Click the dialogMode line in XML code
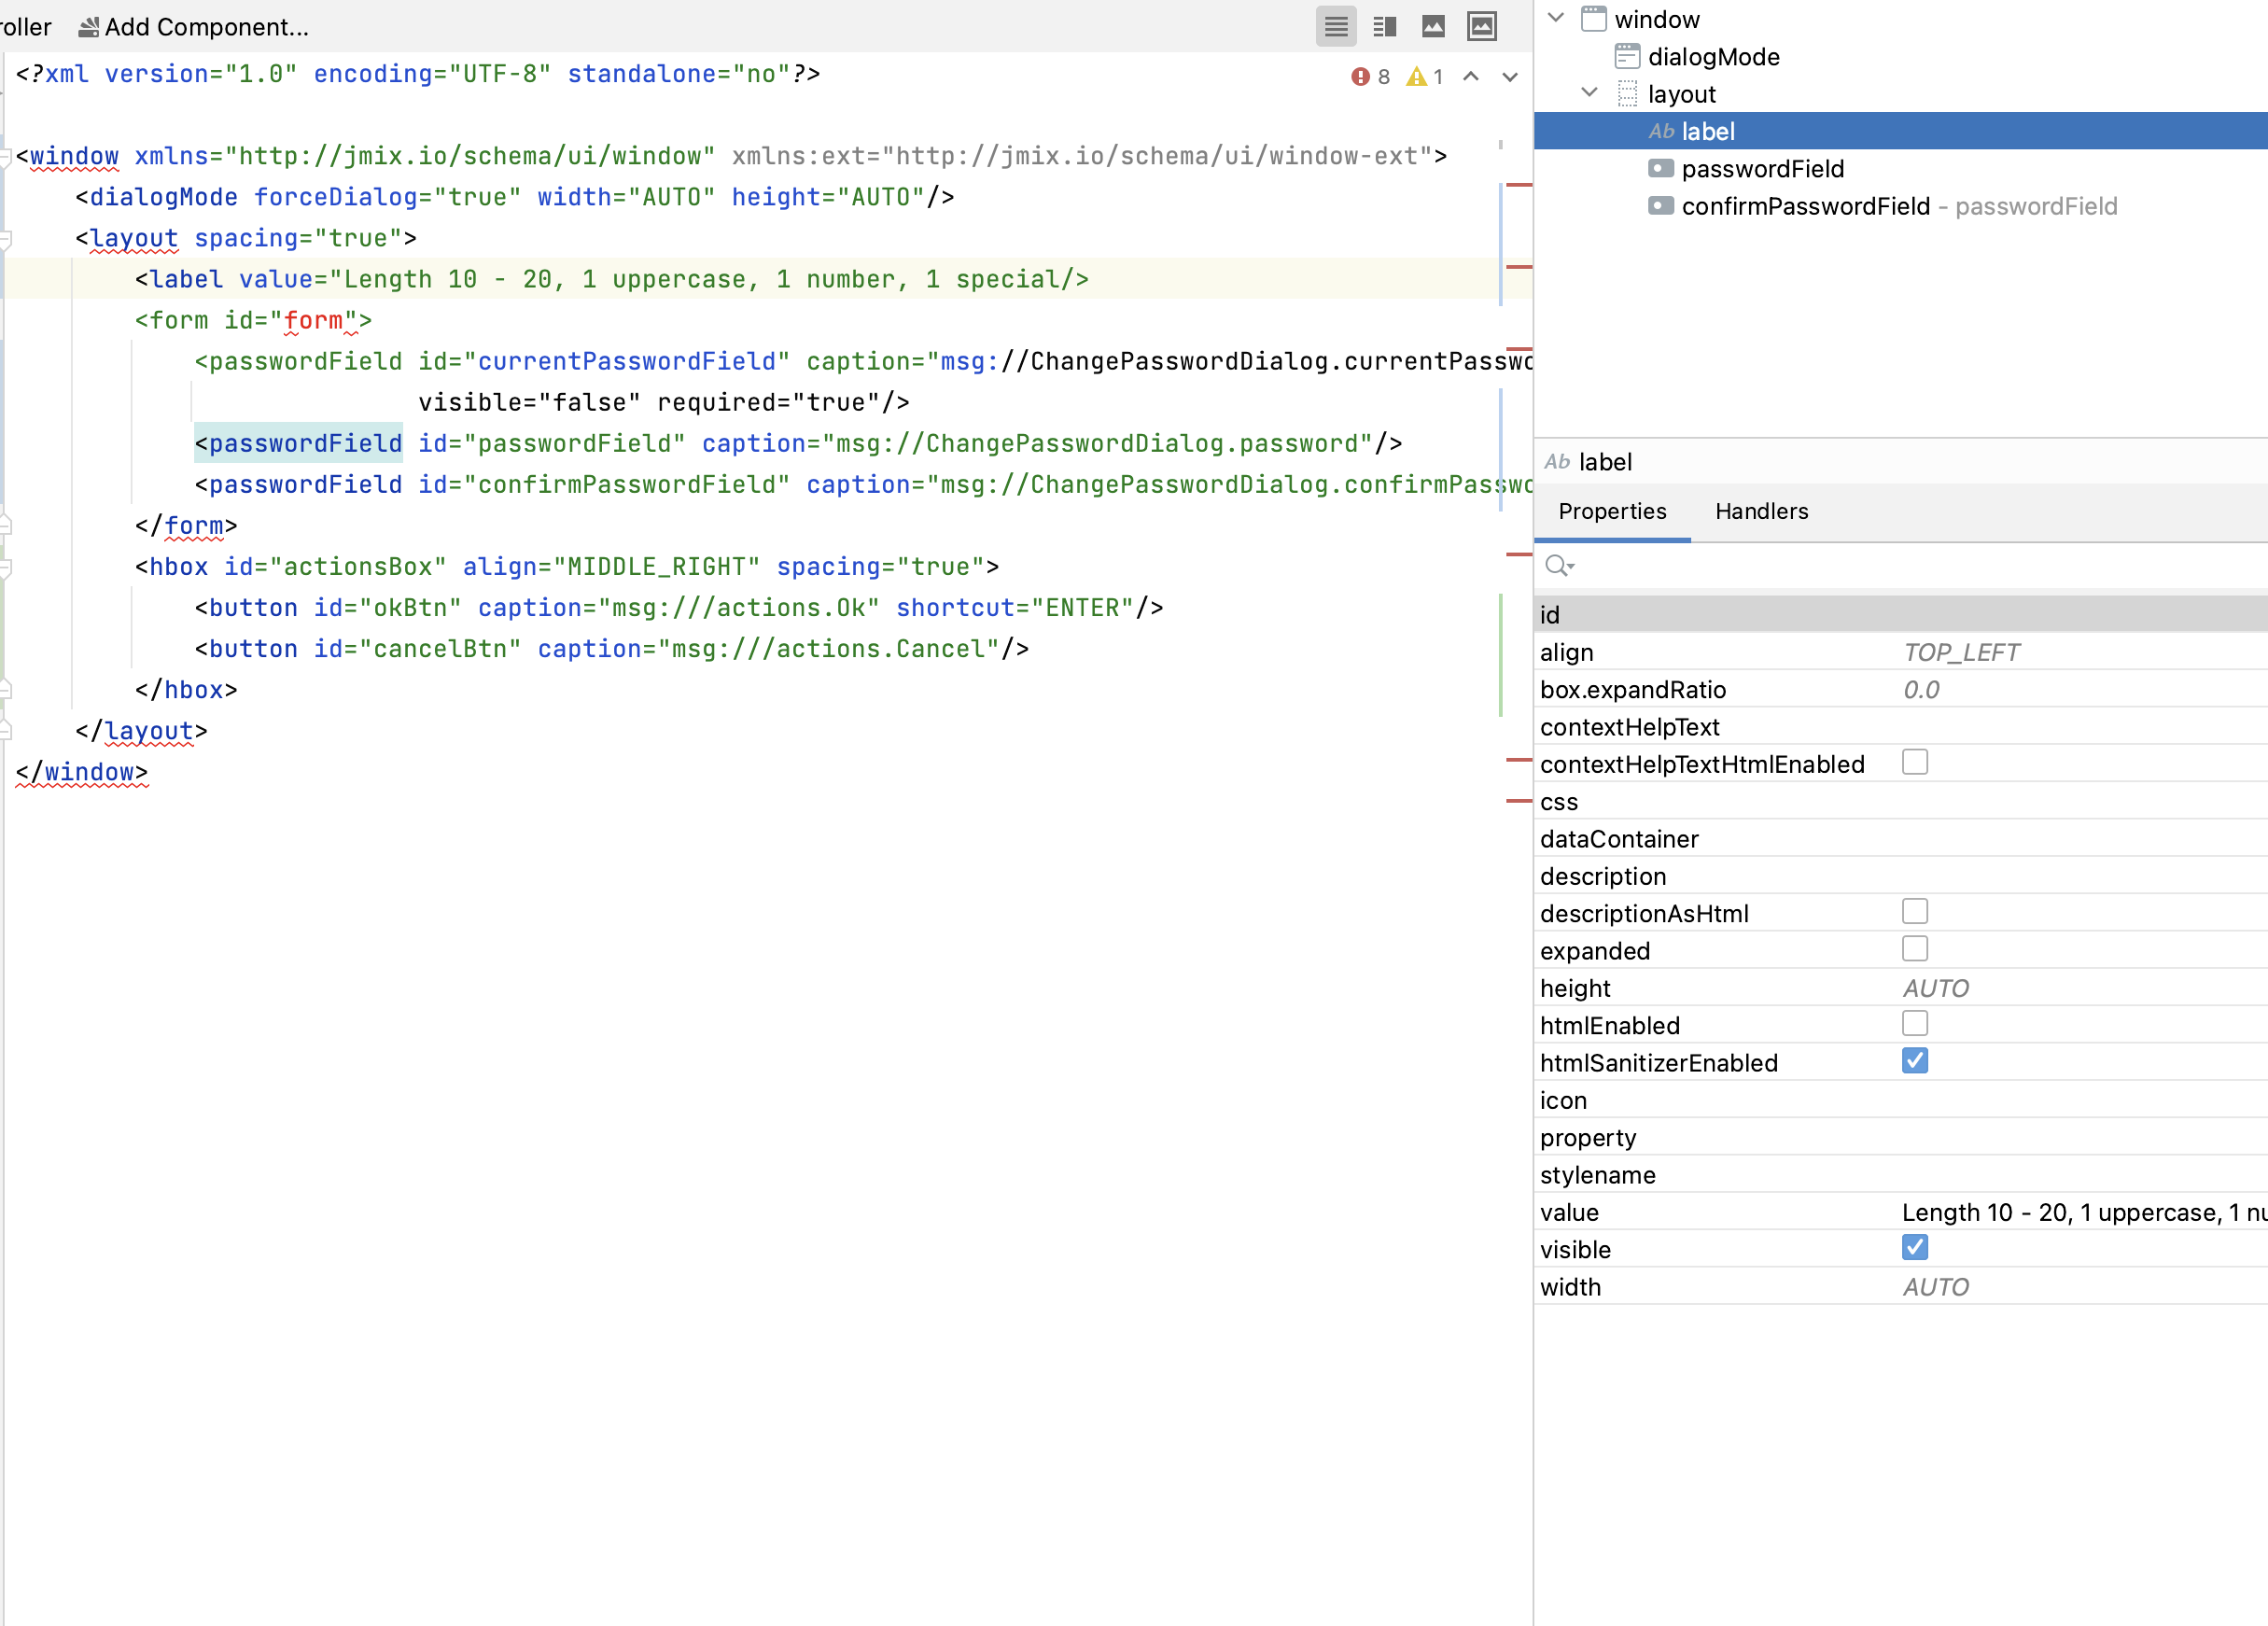 515,197
